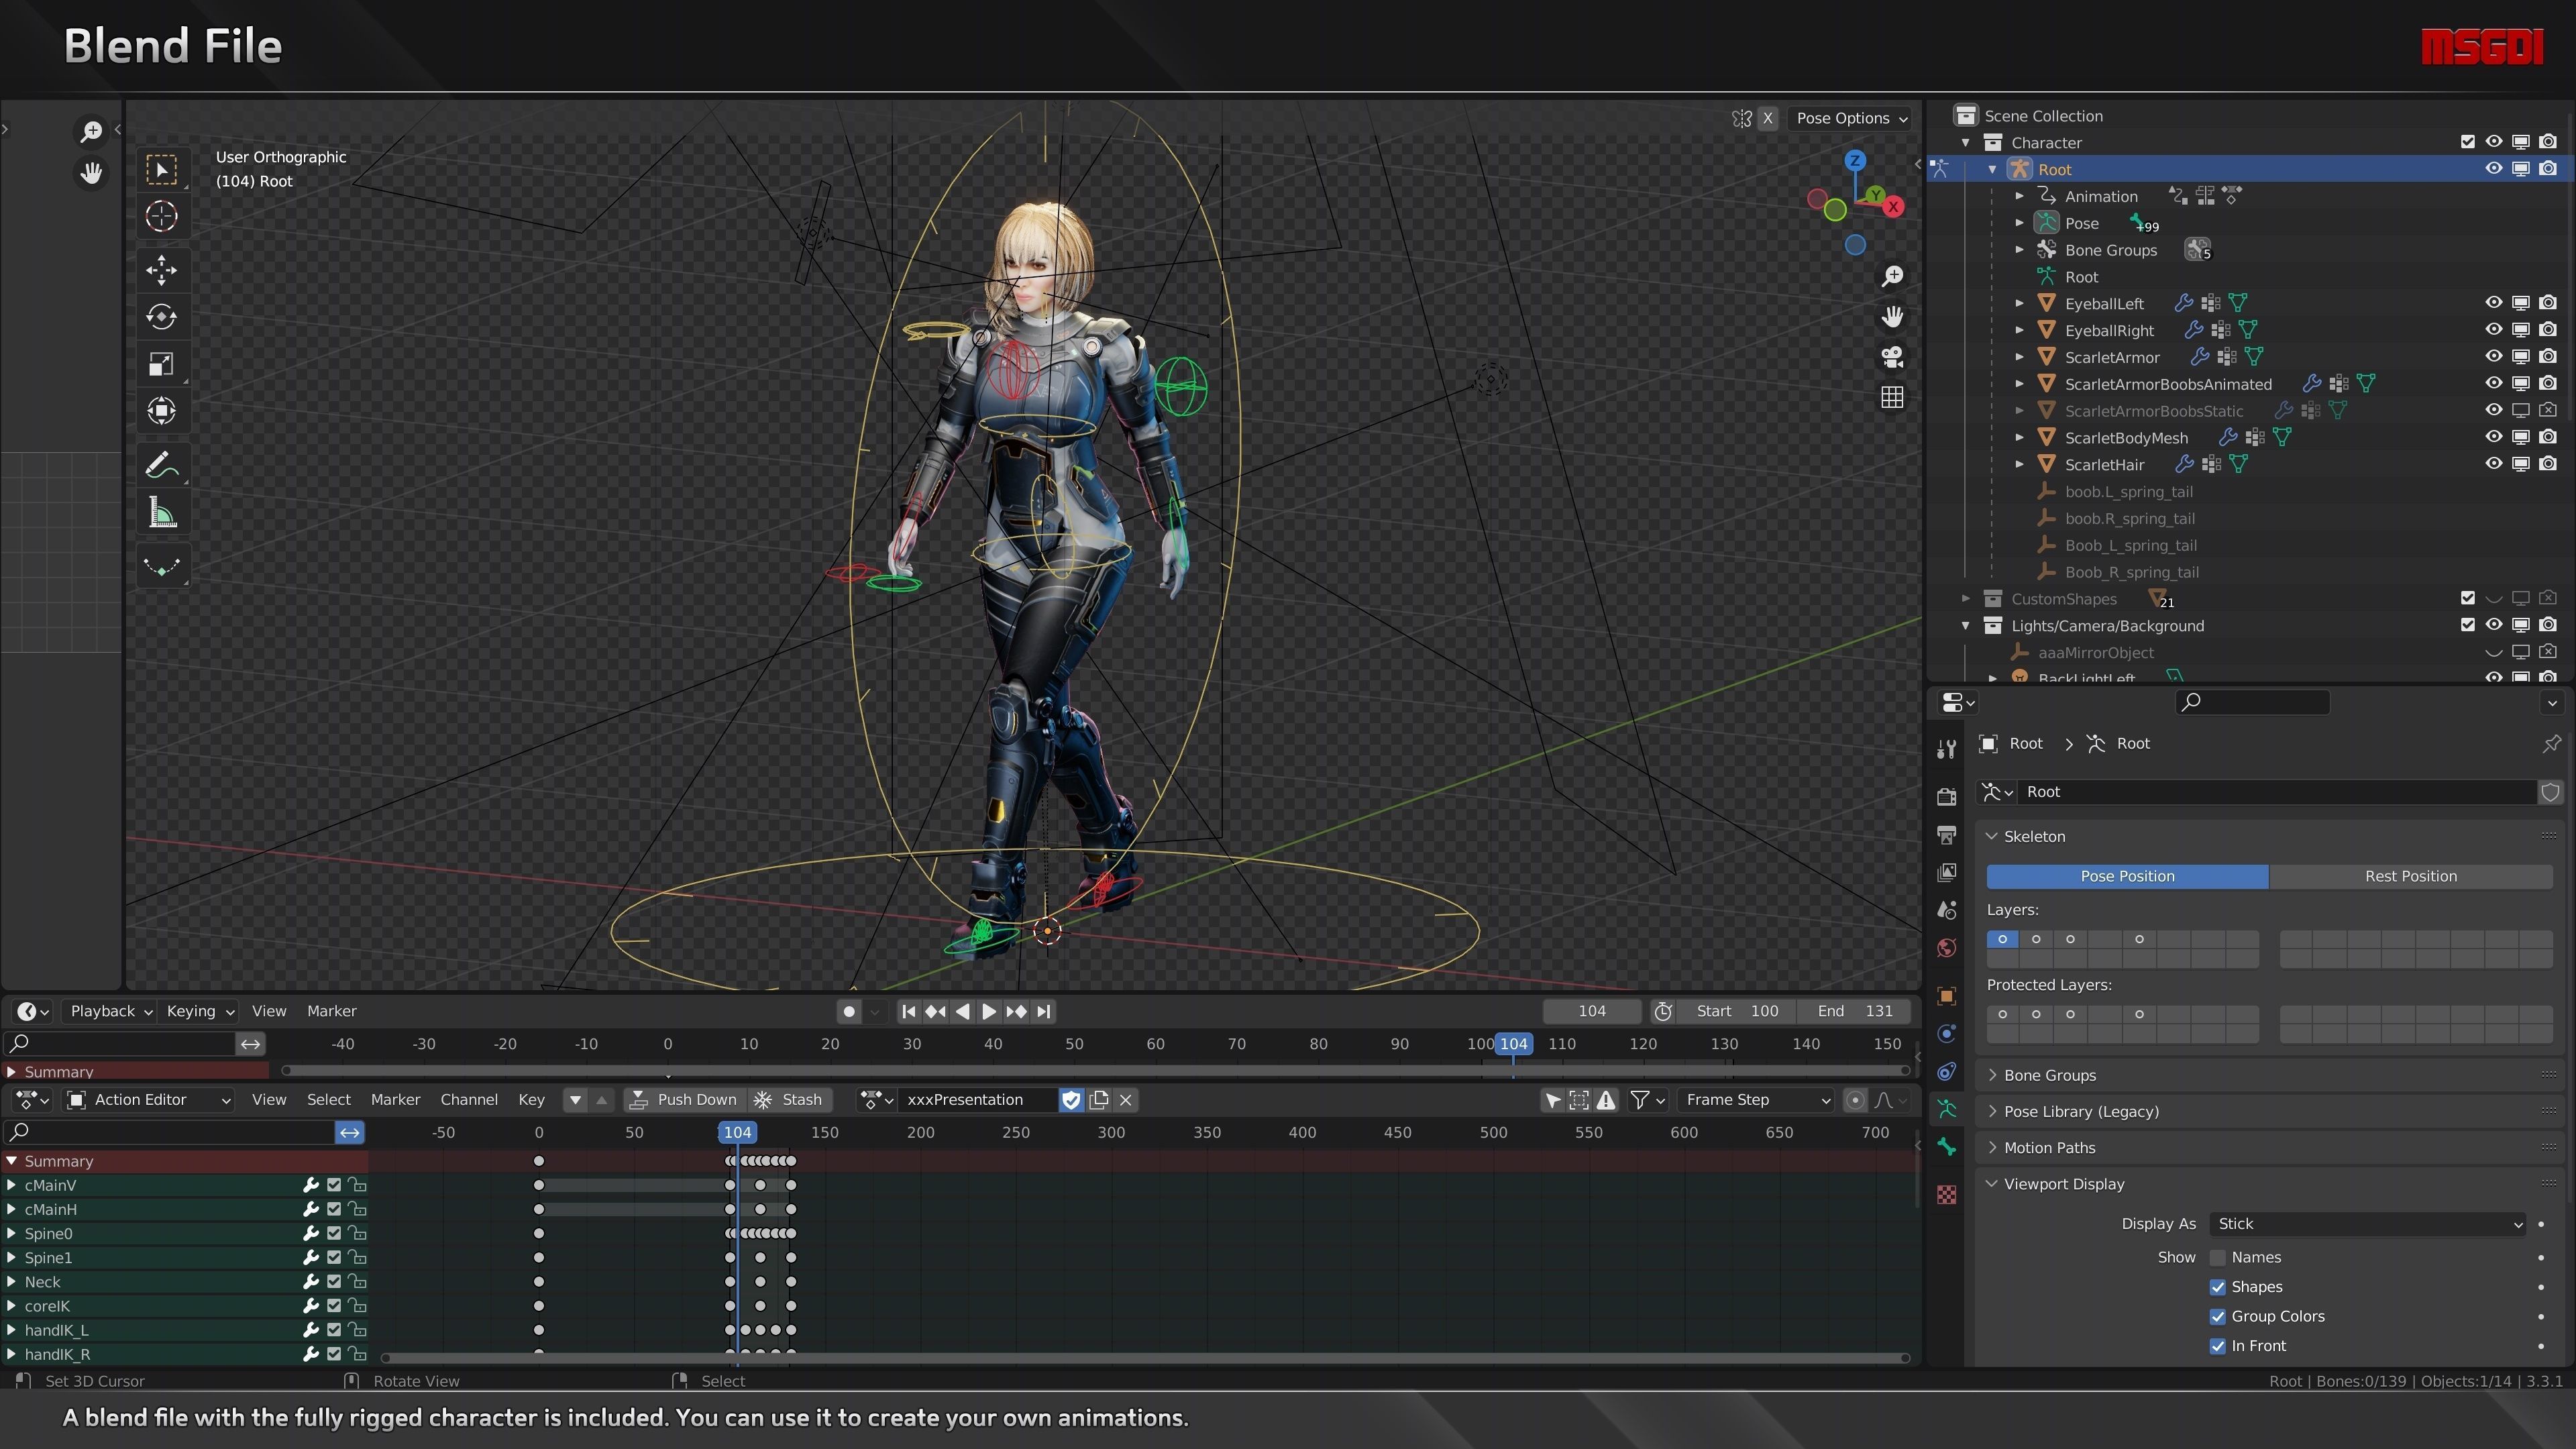Uncheck mute checkbox for cMainV channel
Image resolution: width=2576 pixels, height=1449 pixels.
point(334,1185)
